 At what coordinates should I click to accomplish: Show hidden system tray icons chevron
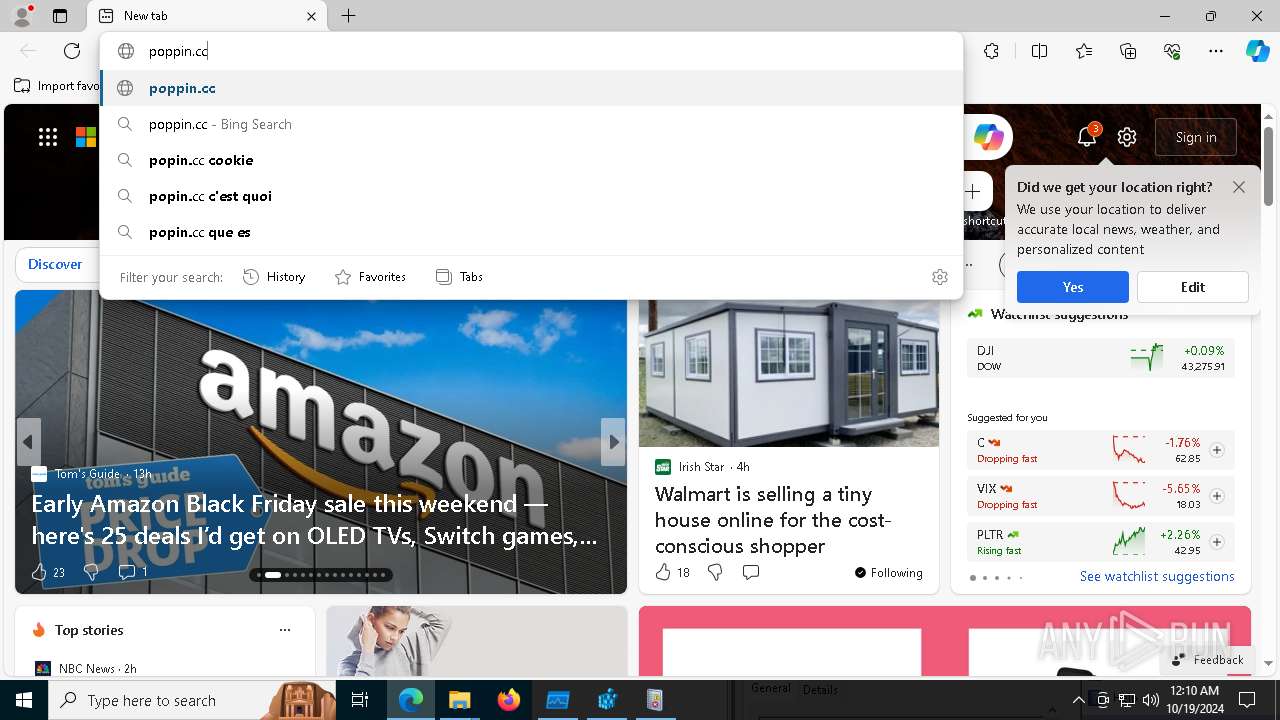click(x=1078, y=700)
